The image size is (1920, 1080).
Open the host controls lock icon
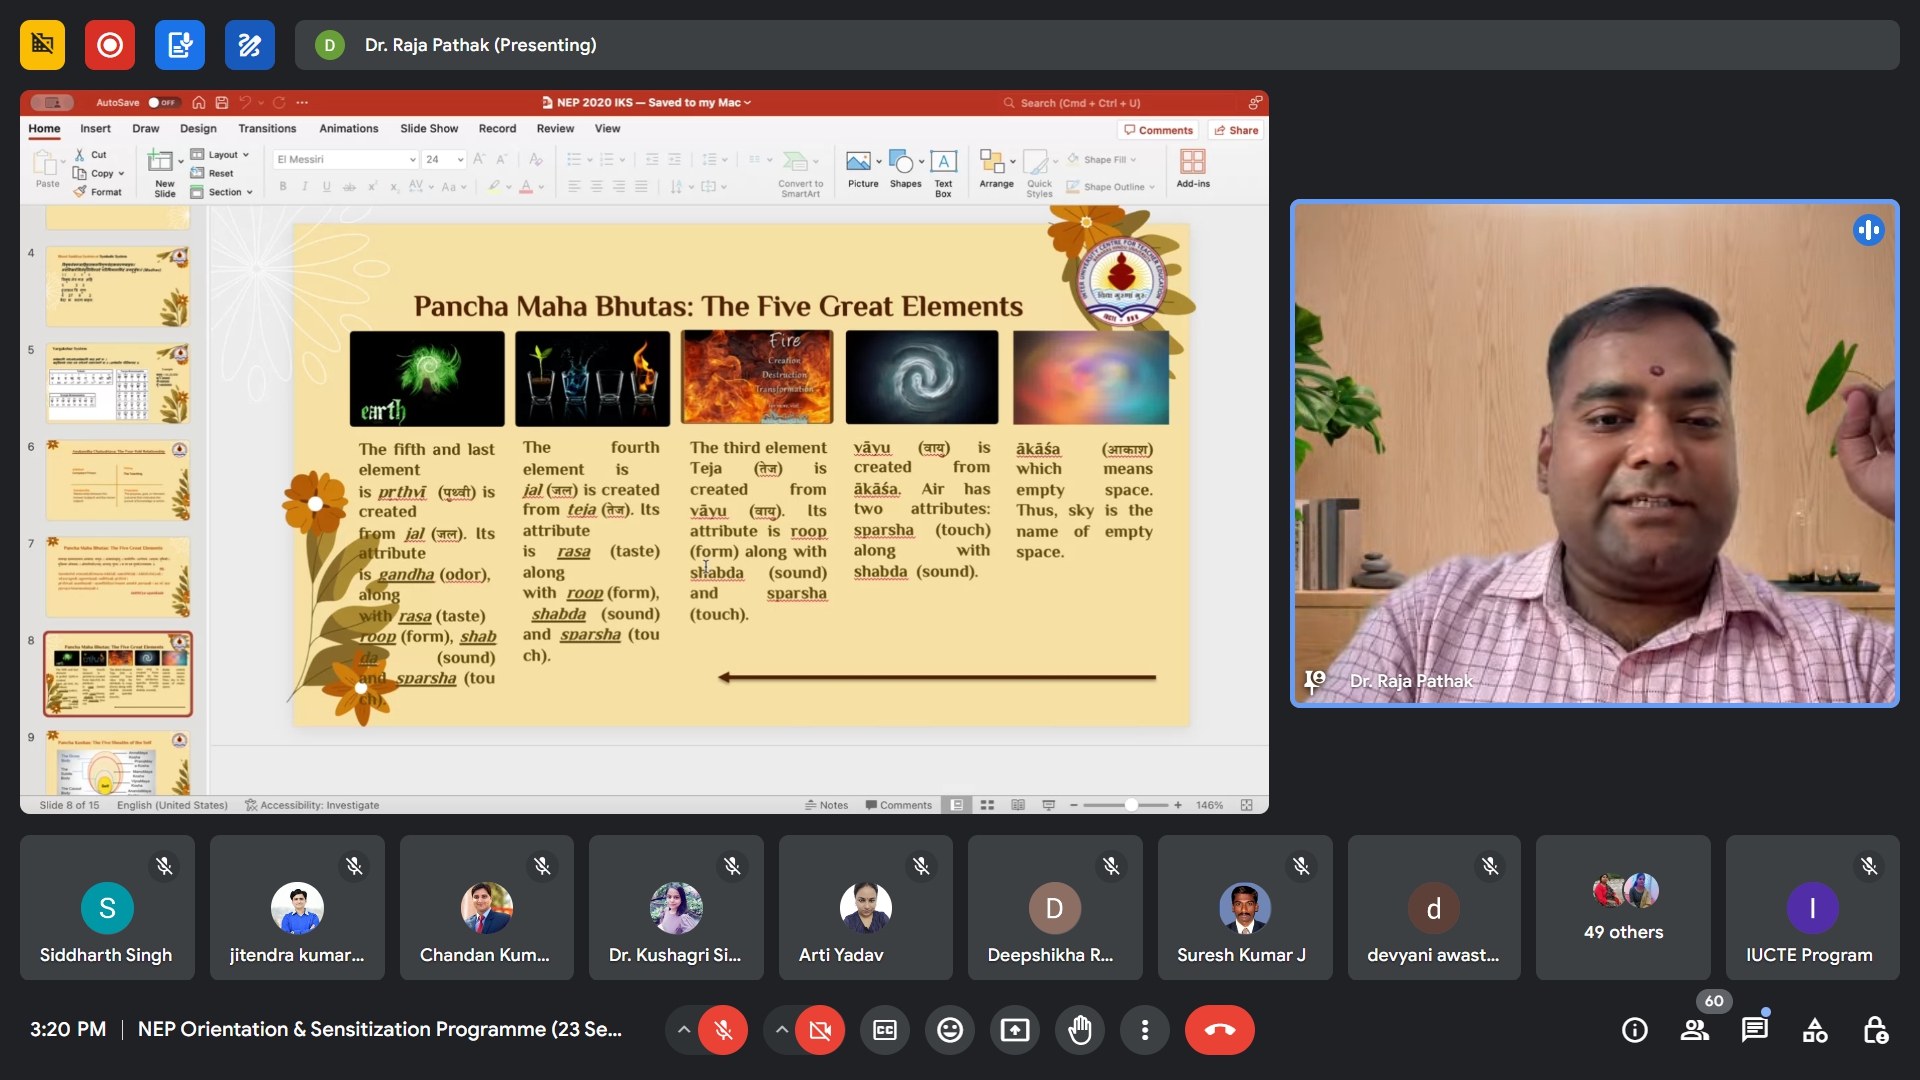[x=1875, y=1030]
